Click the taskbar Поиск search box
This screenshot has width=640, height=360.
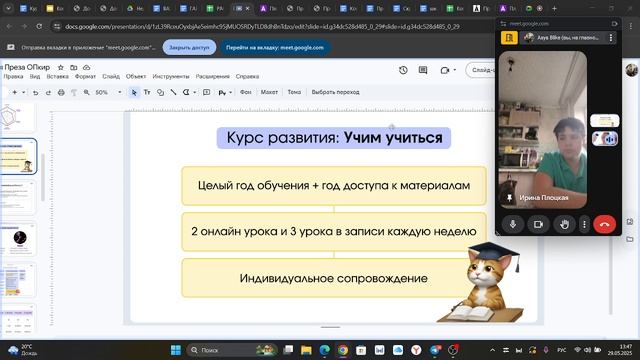232,350
